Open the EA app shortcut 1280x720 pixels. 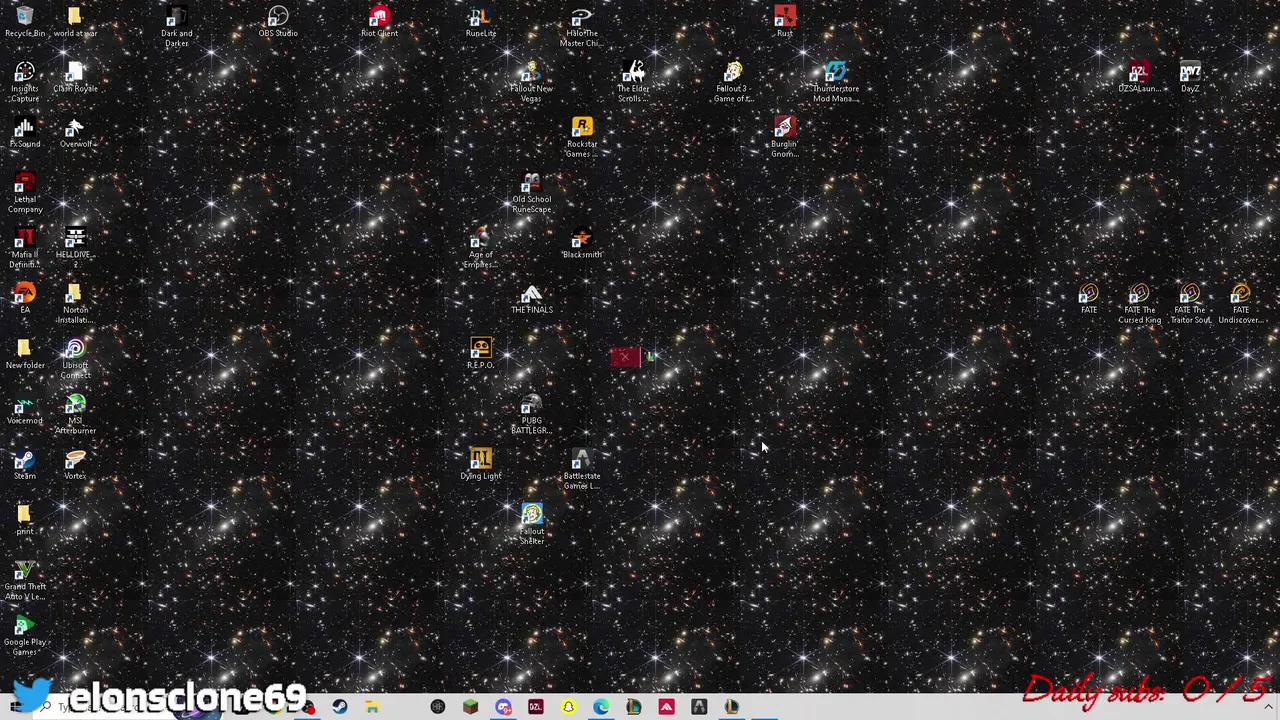[25, 298]
